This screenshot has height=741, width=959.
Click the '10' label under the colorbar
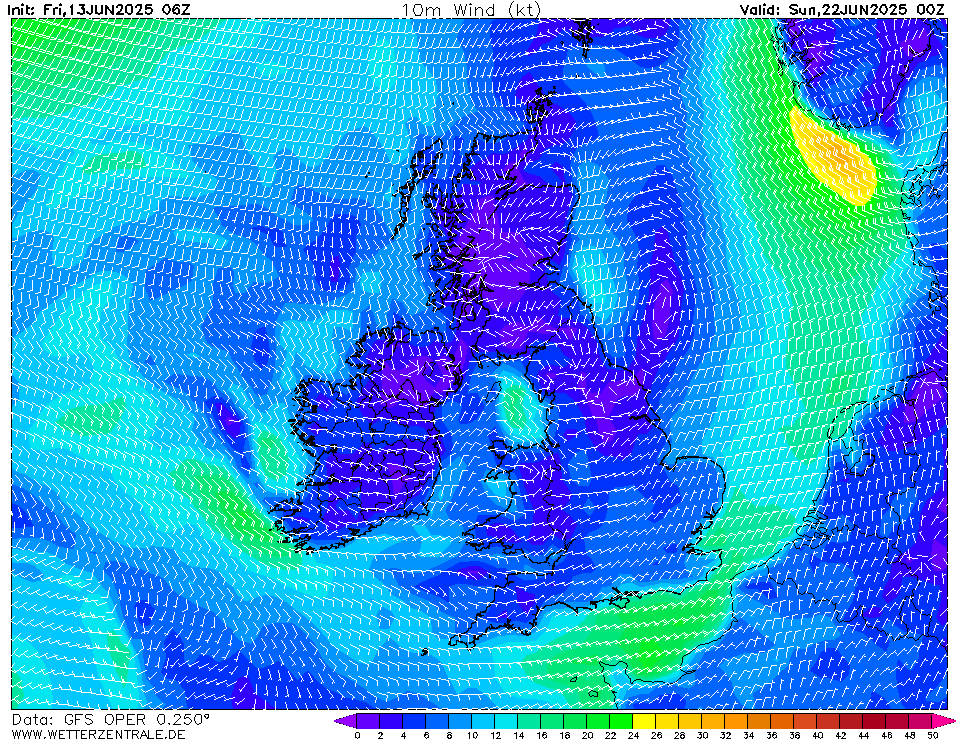point(472,735)
